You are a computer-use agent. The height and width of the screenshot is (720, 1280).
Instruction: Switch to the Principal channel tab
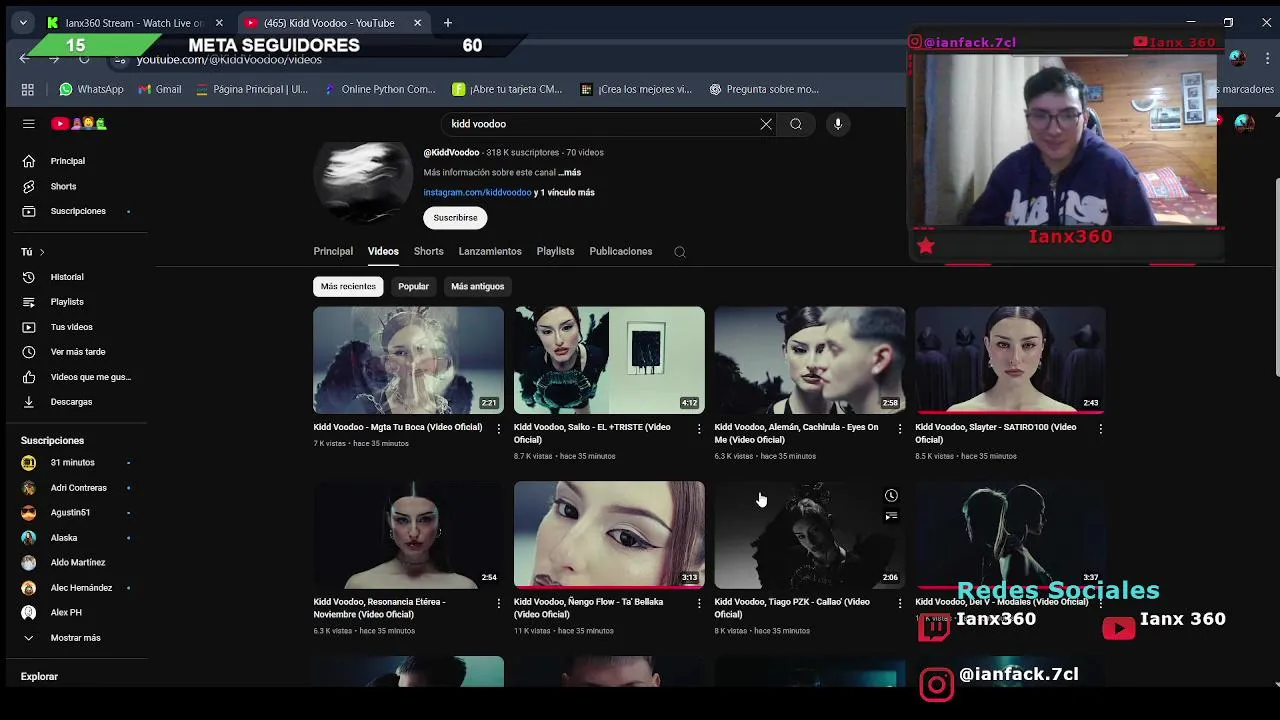coord(333,251)
